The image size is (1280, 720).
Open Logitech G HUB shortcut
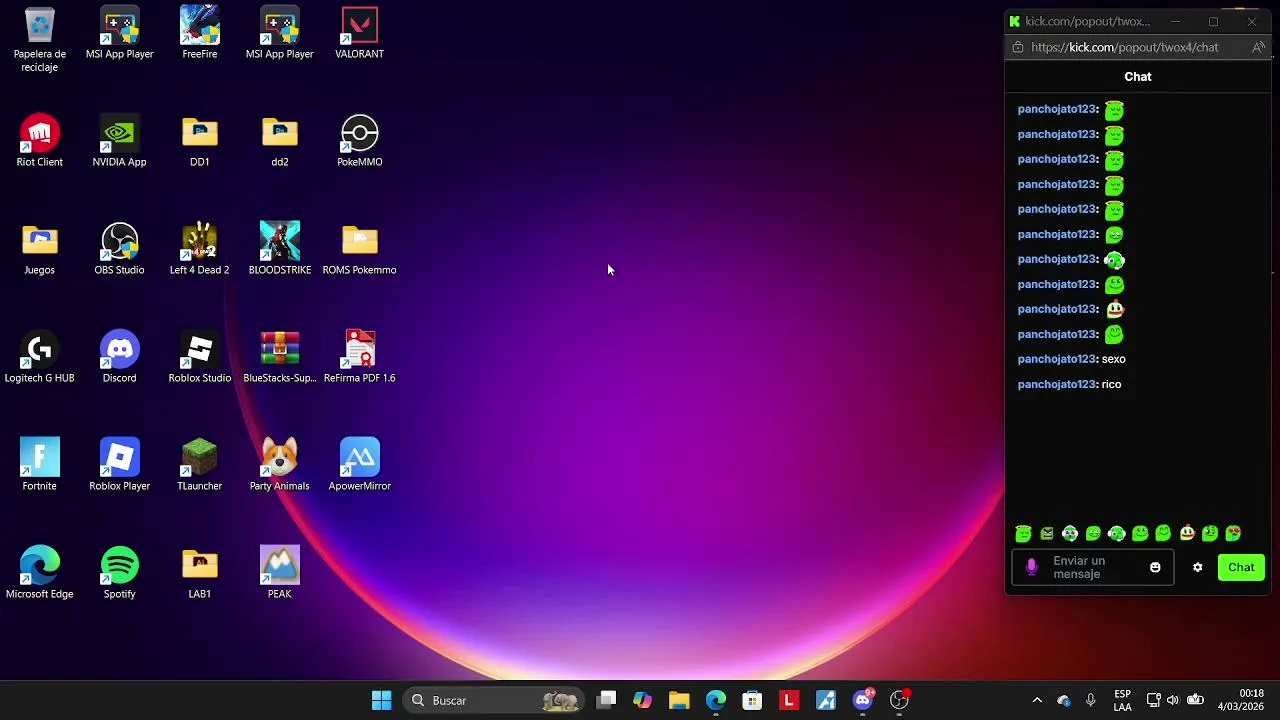click(x=39, y=357)
